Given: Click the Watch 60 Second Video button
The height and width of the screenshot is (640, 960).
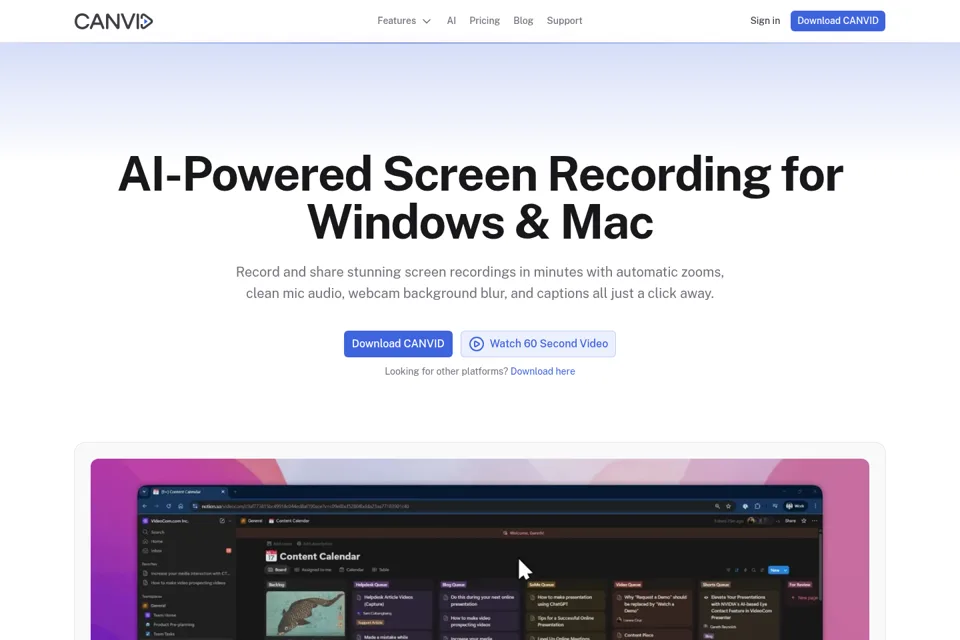Looking at the screenshot, I should pyautogui.click(x=538, y=344).
